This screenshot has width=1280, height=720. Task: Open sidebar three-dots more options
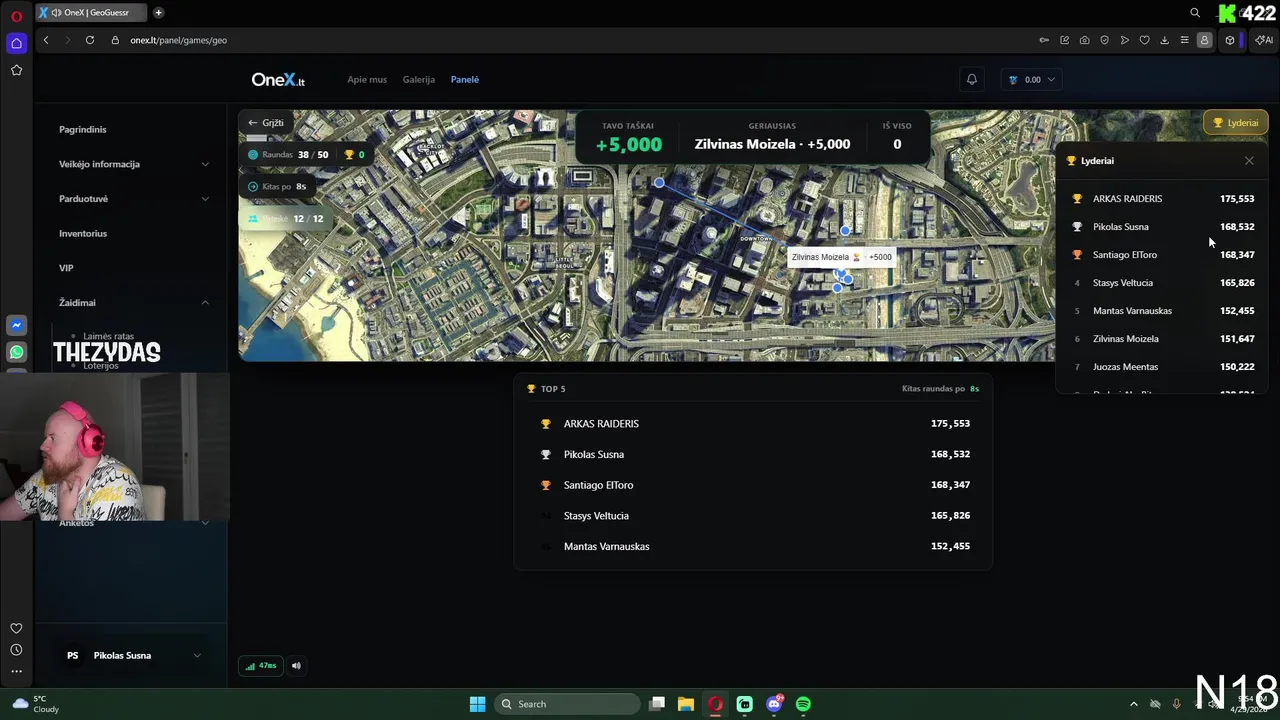pyautogui.click(x=16, y=671)
